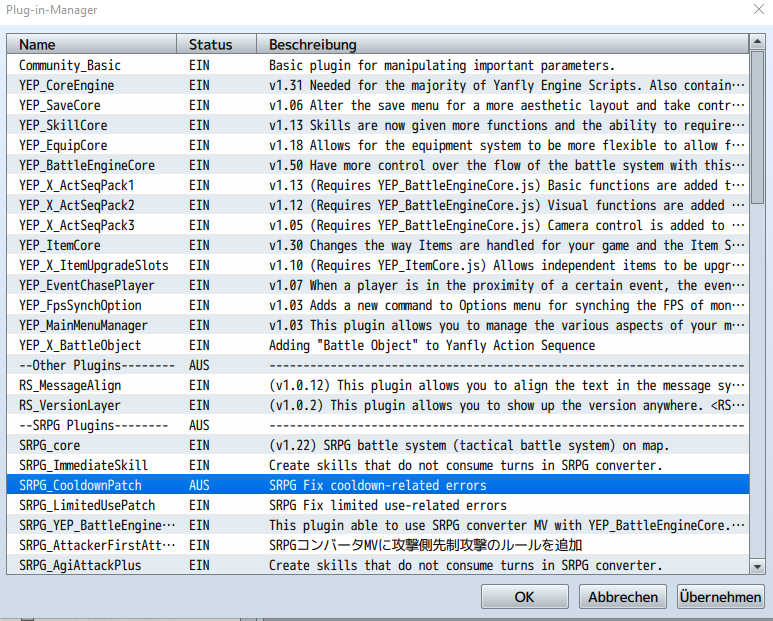Select the YEP_EventChasePlayer plugin
Screen dimensions: 773x621
tap(378, 285)
